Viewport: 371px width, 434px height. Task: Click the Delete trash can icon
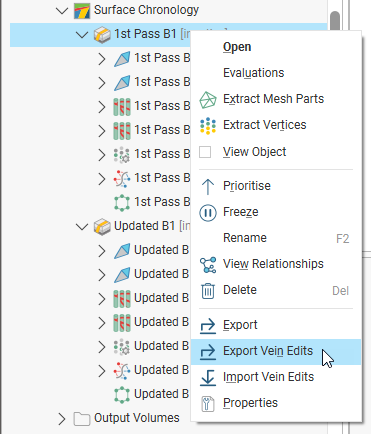click(x=208, y=291)
